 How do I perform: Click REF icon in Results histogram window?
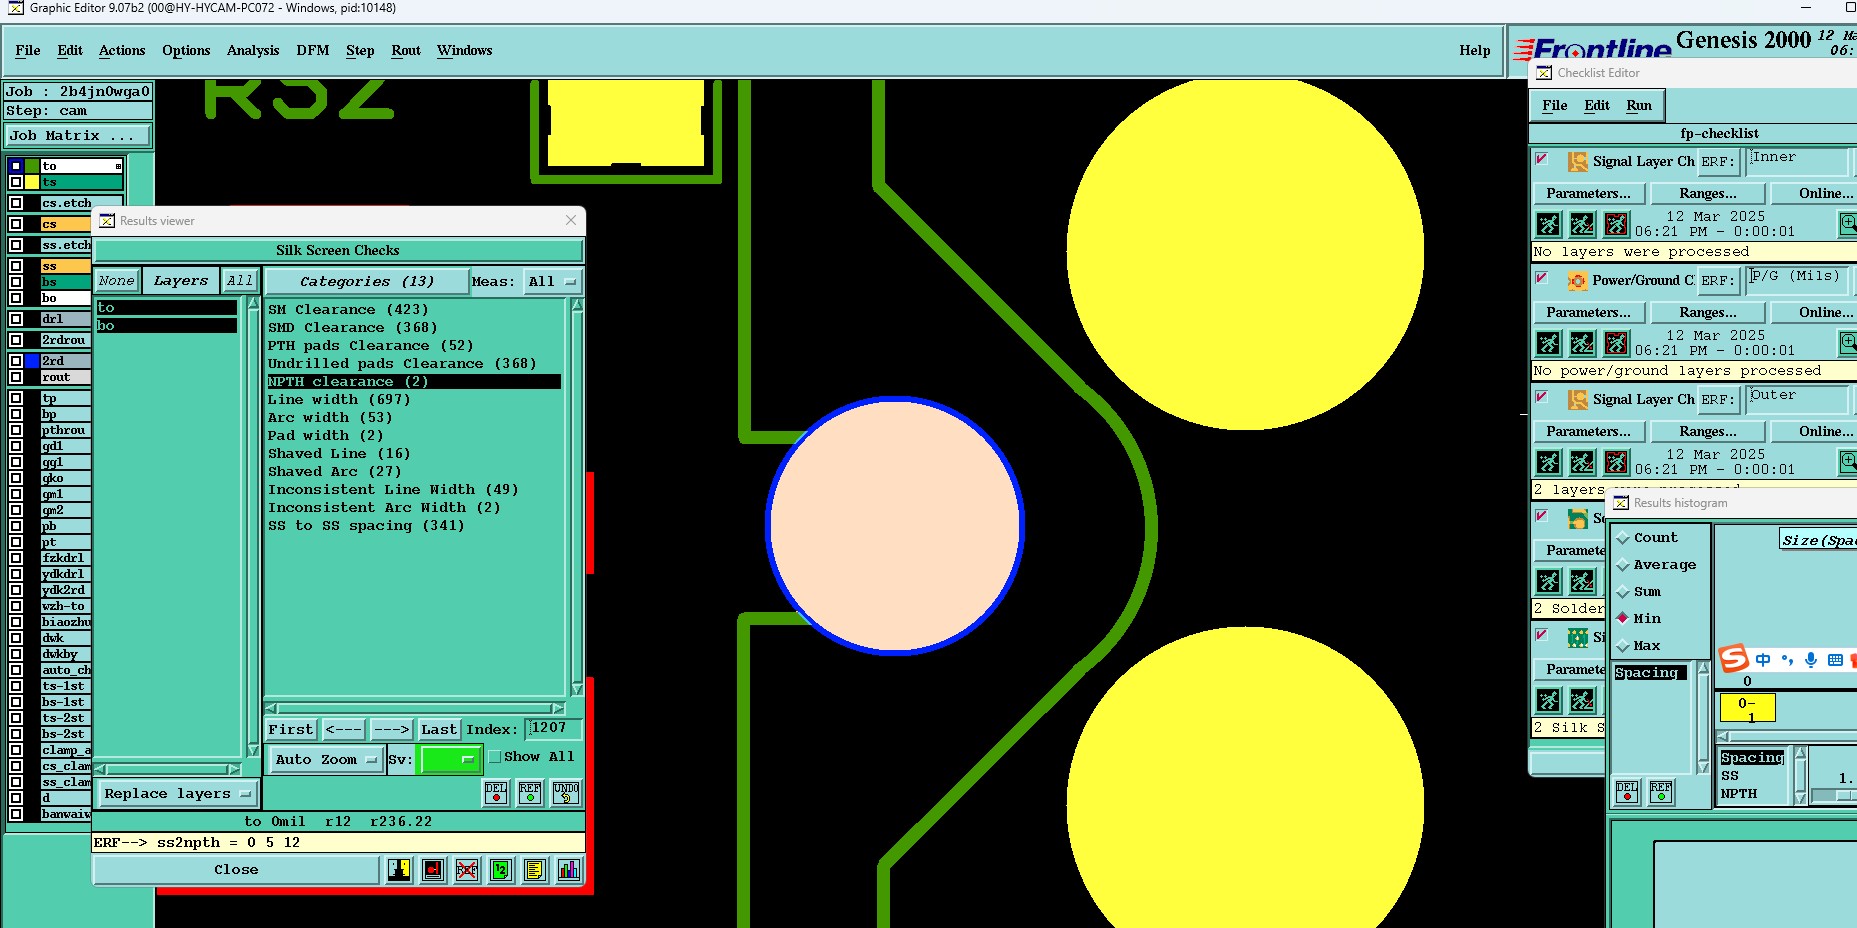(x=1661, y=792)
